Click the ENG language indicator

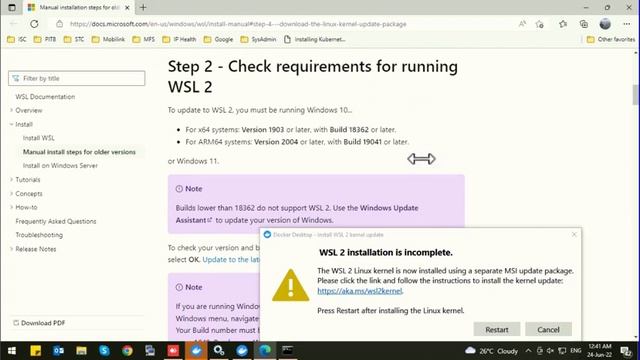point(576,351)
